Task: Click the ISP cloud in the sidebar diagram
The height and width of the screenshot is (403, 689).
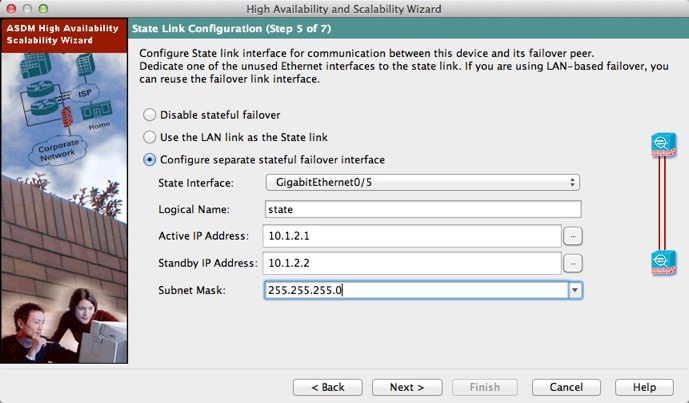Action: [84, 93]
